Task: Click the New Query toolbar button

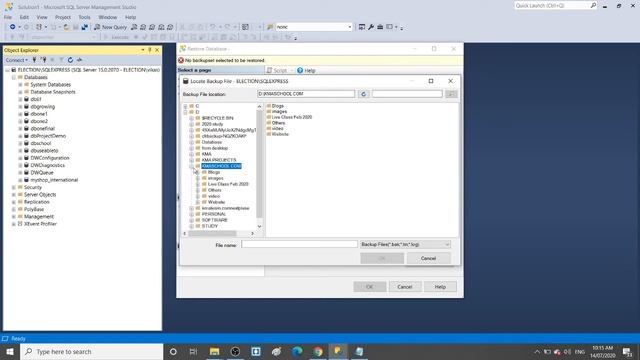Action: tap(111, 27)
